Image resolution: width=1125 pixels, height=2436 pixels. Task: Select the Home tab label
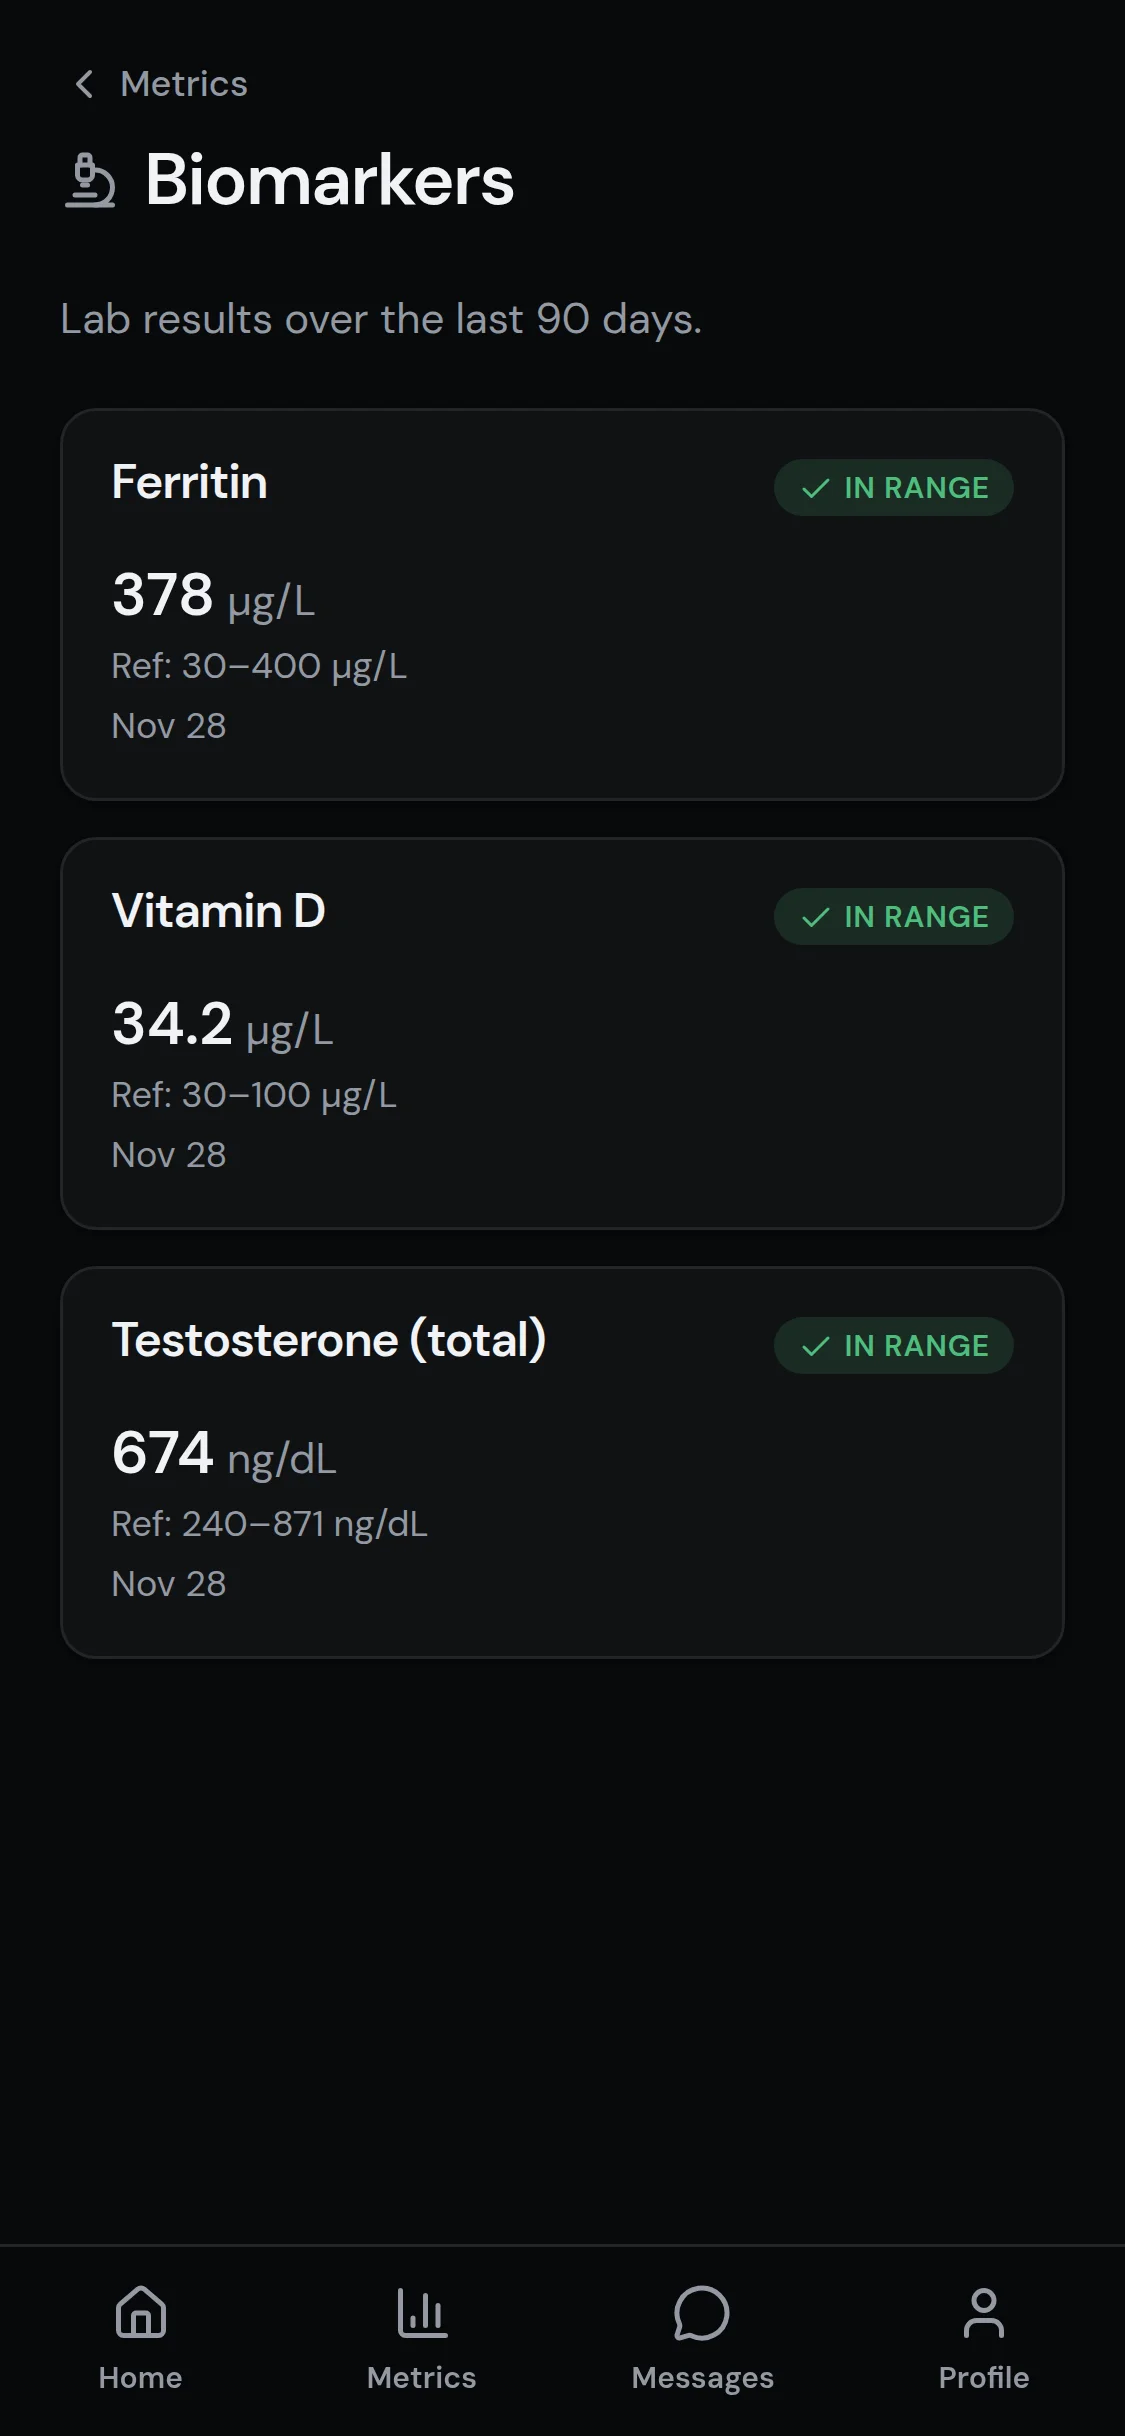(x=140, y=2378)
